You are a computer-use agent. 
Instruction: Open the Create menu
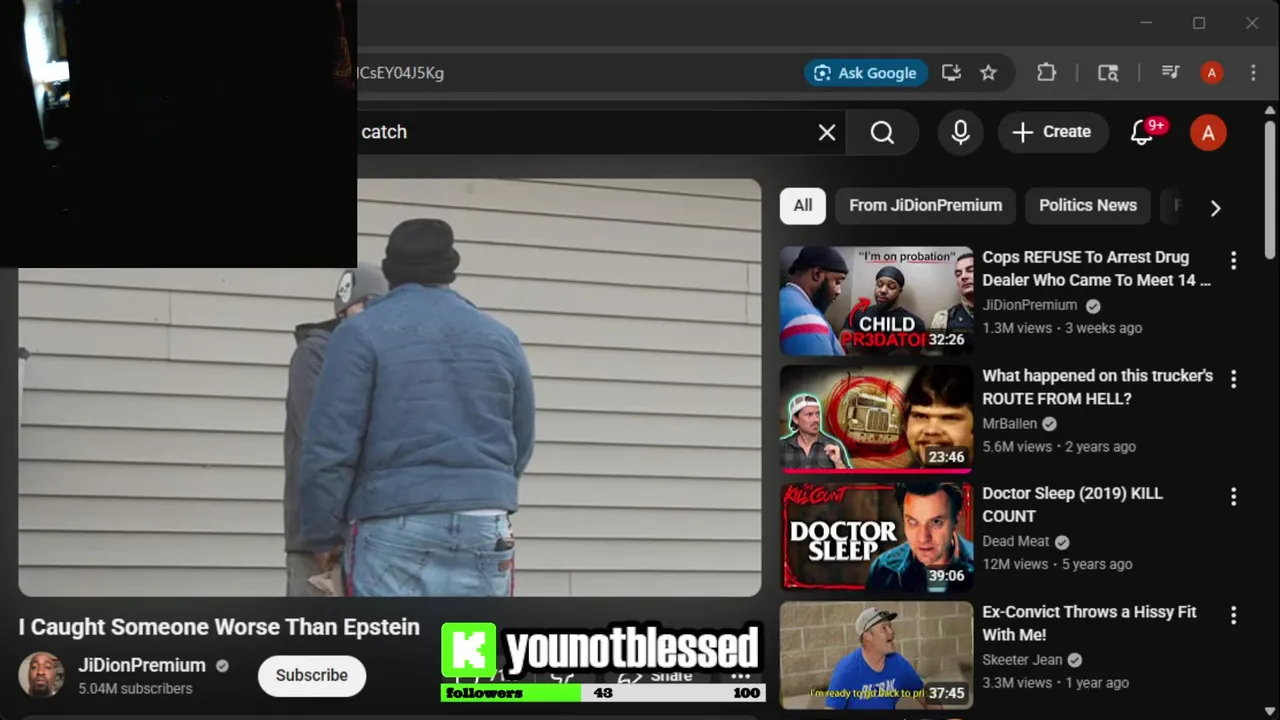(1051, 132)
